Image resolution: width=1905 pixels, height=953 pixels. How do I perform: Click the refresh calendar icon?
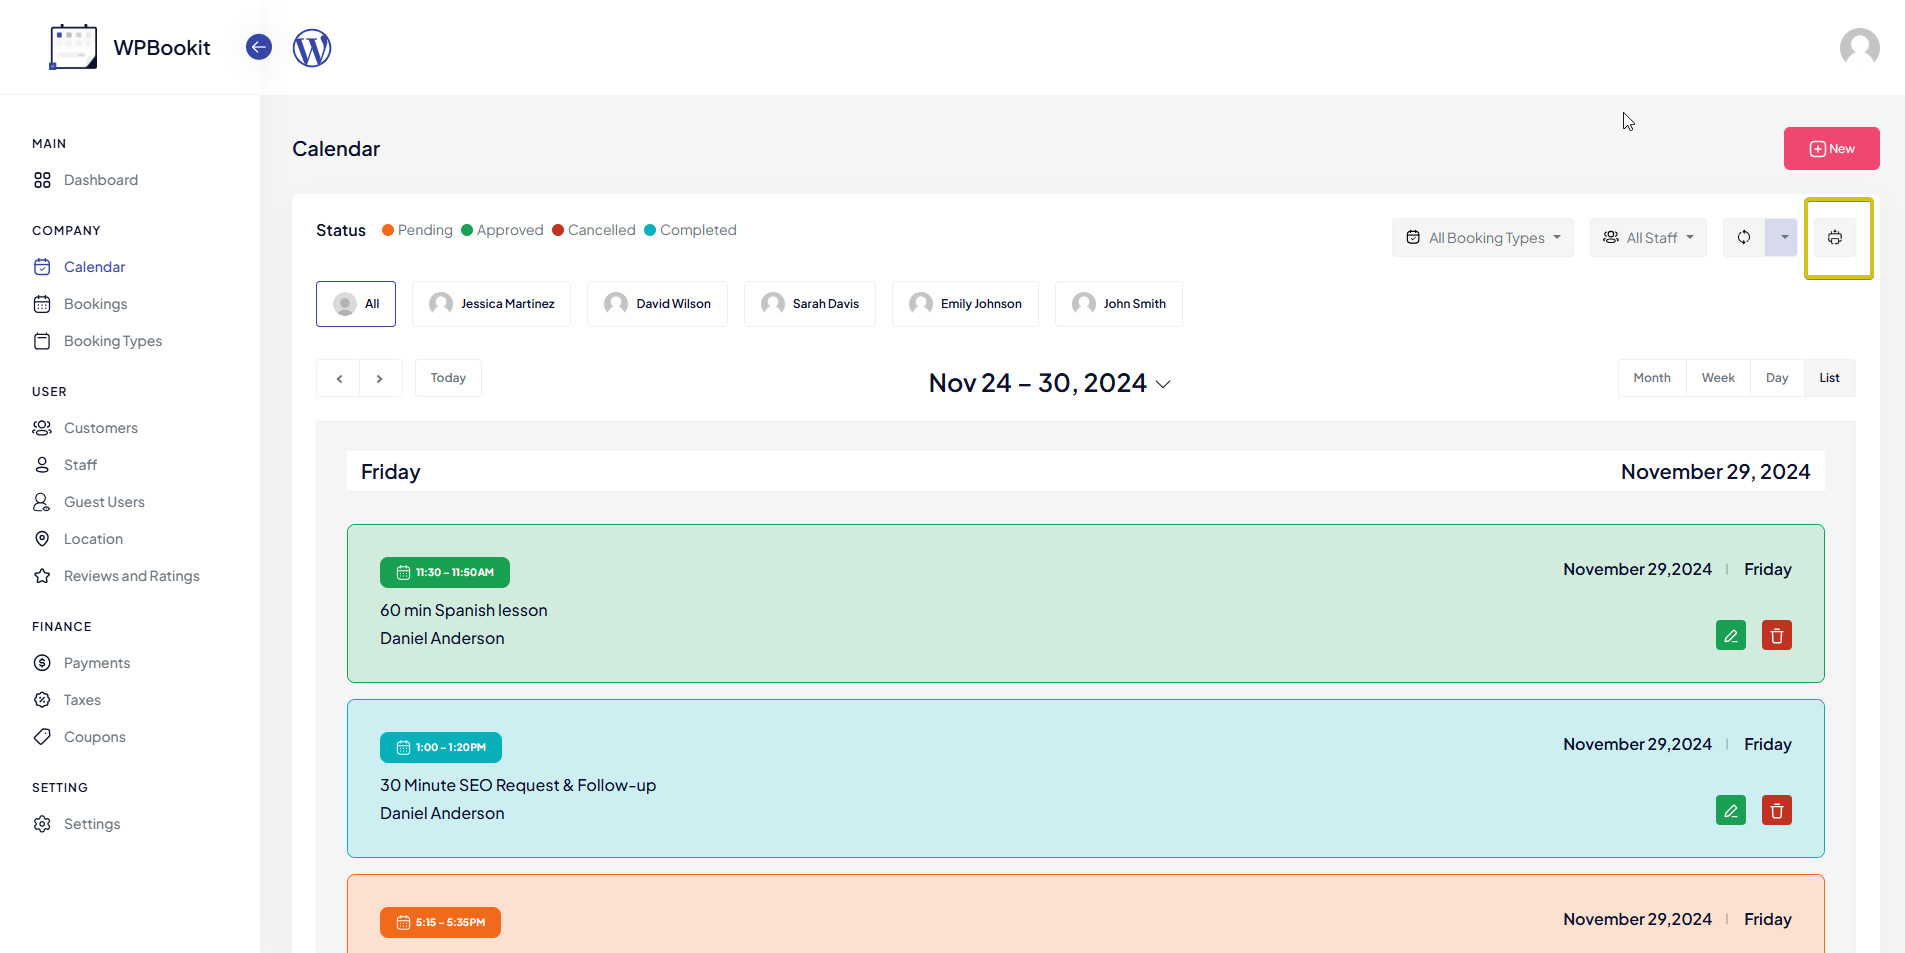(1743, 238)
